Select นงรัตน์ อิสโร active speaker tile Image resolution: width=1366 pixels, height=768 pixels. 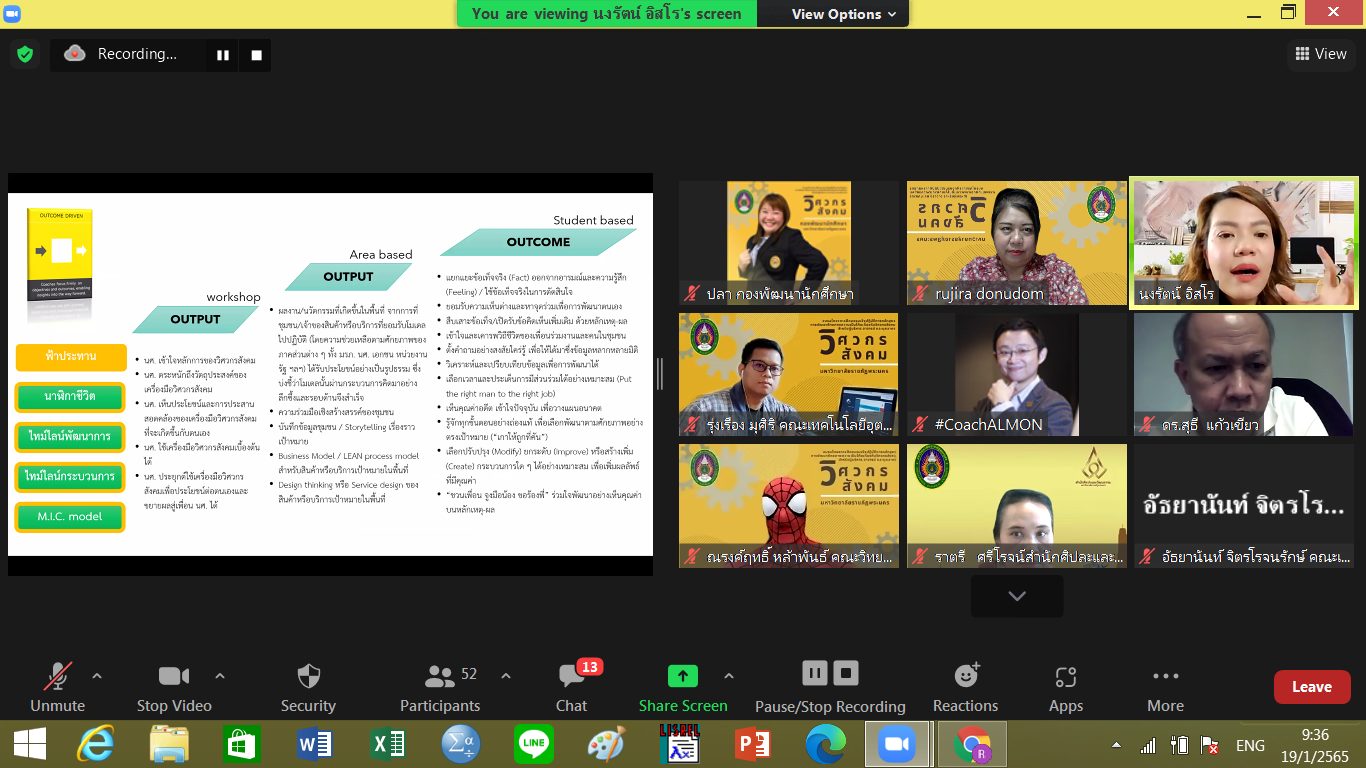[1244, 243]
